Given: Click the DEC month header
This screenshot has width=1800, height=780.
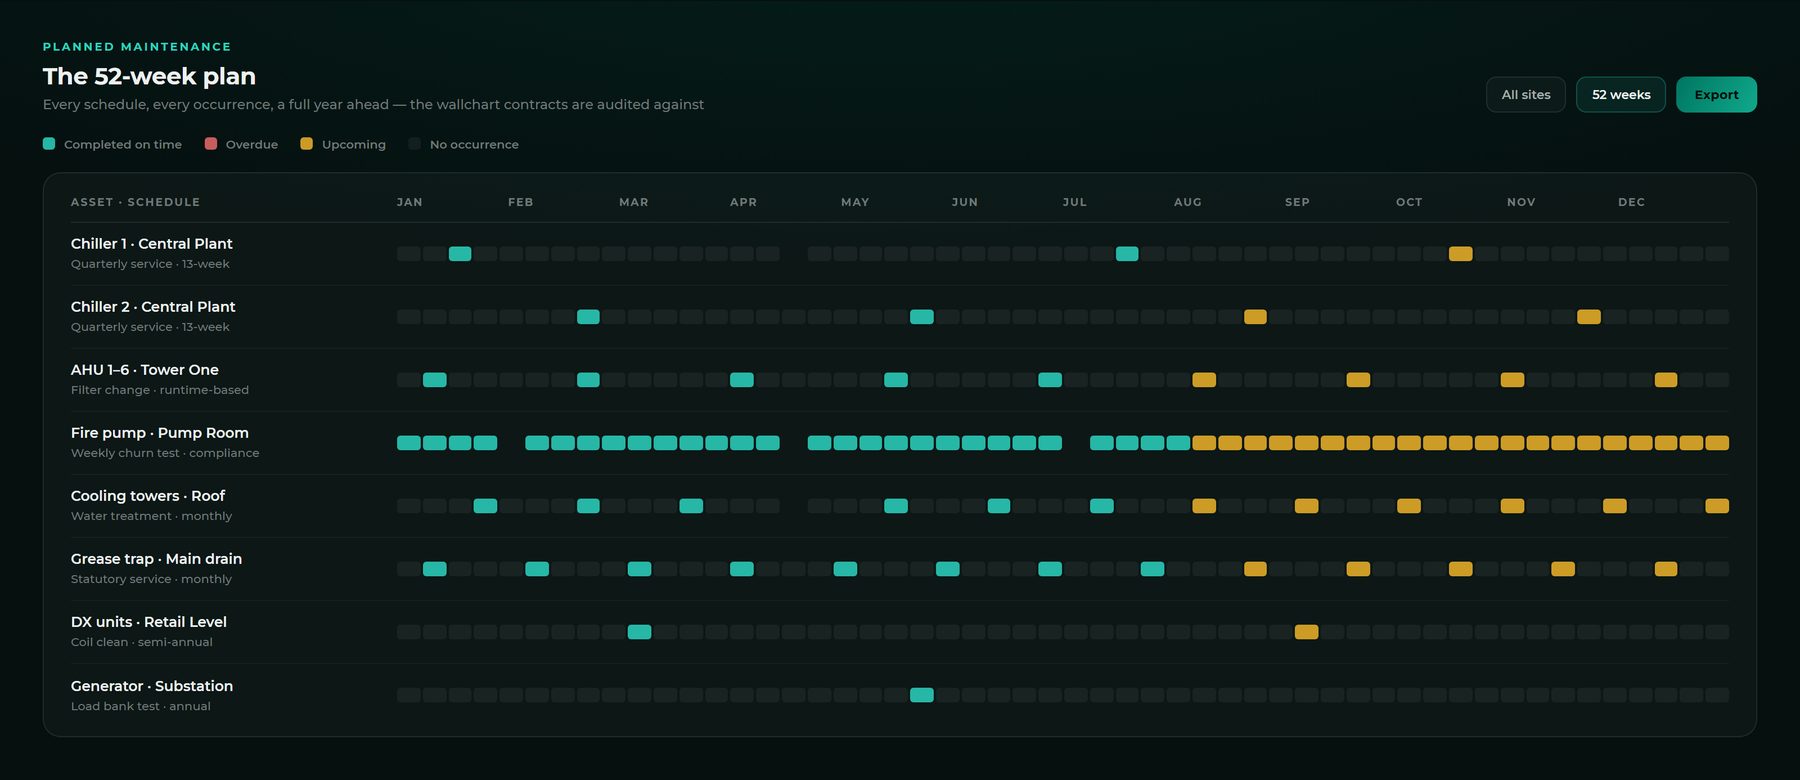Looking at the screenshot, I should pos(1631,202).
